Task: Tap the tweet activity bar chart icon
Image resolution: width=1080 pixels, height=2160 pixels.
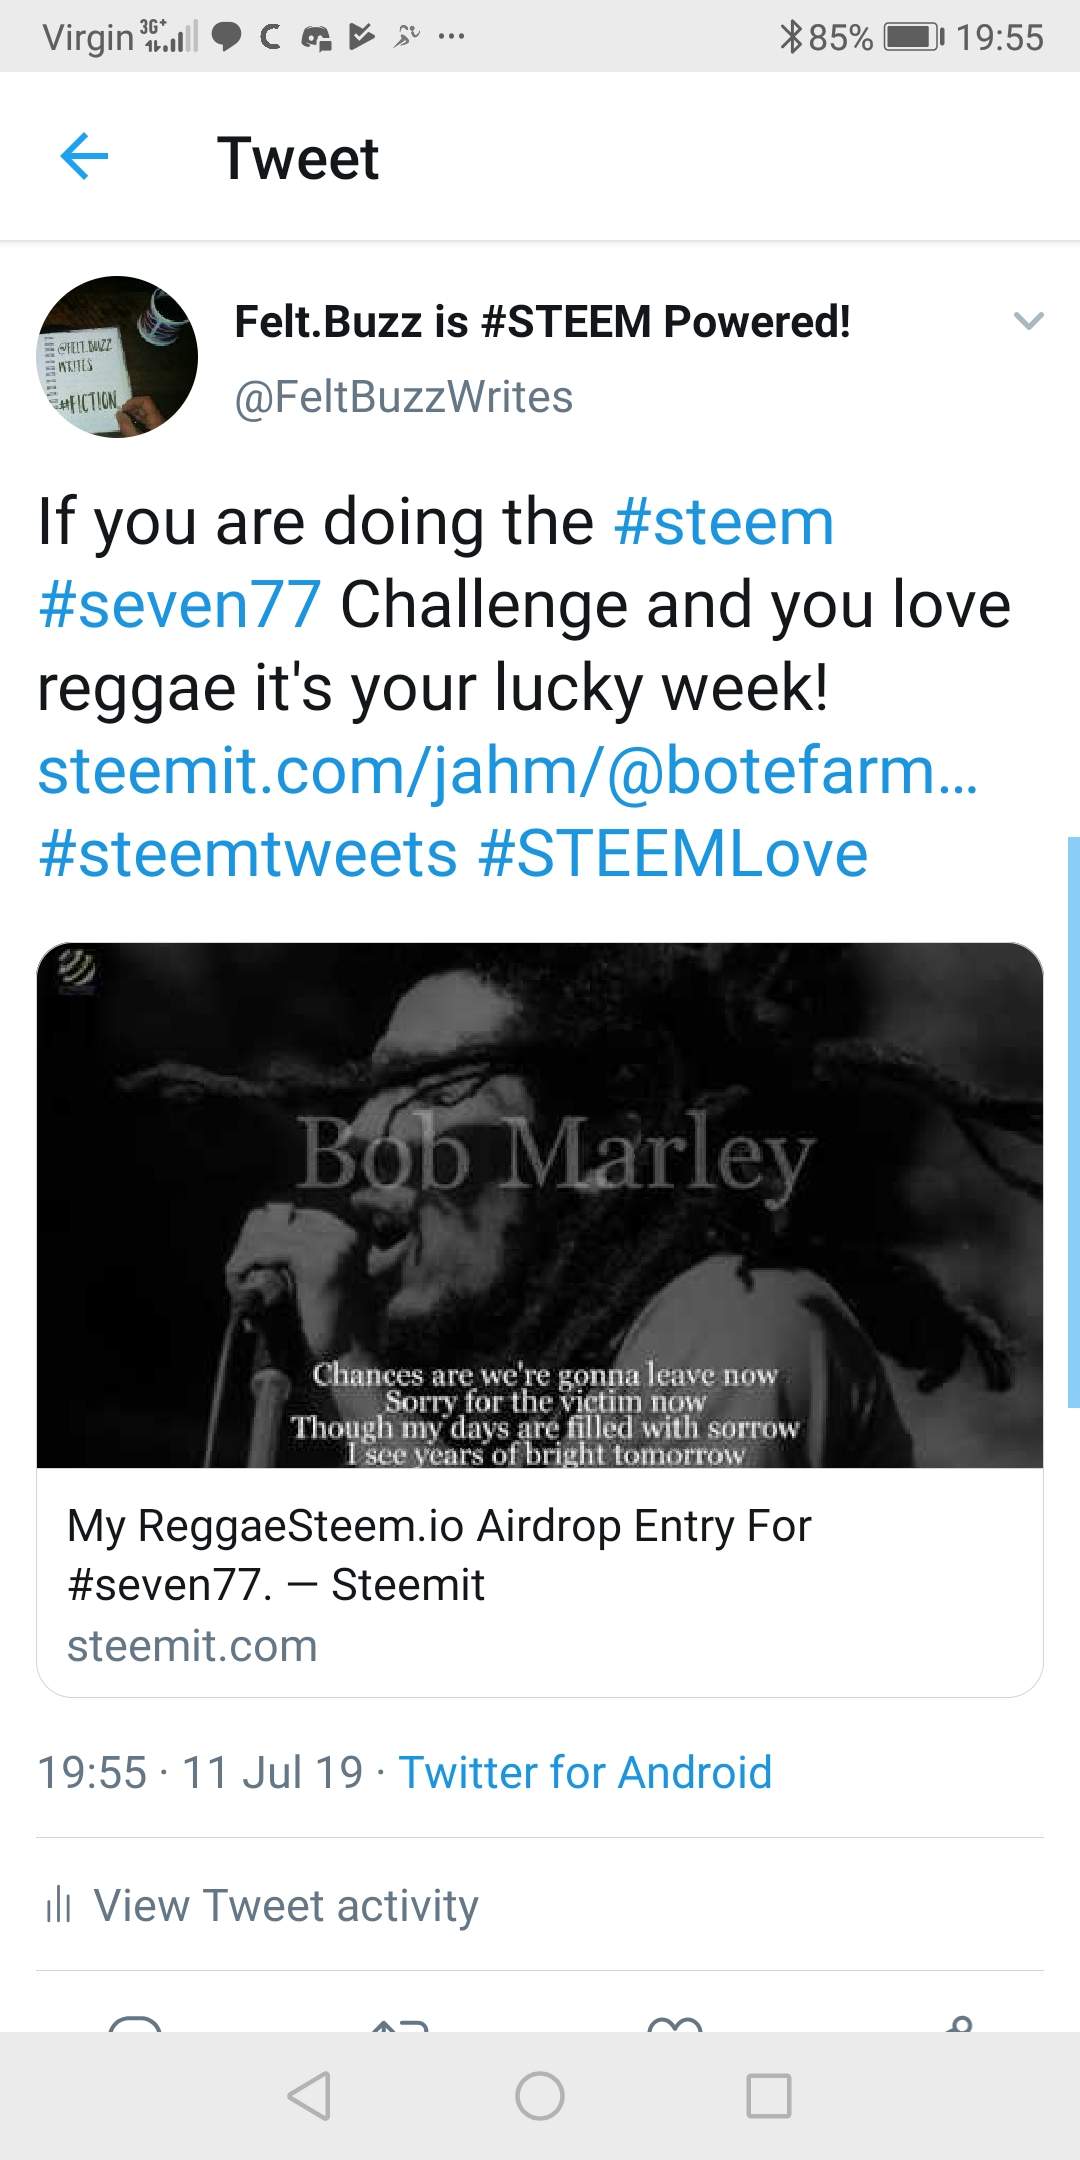Action: click(x=58, y=1904)
